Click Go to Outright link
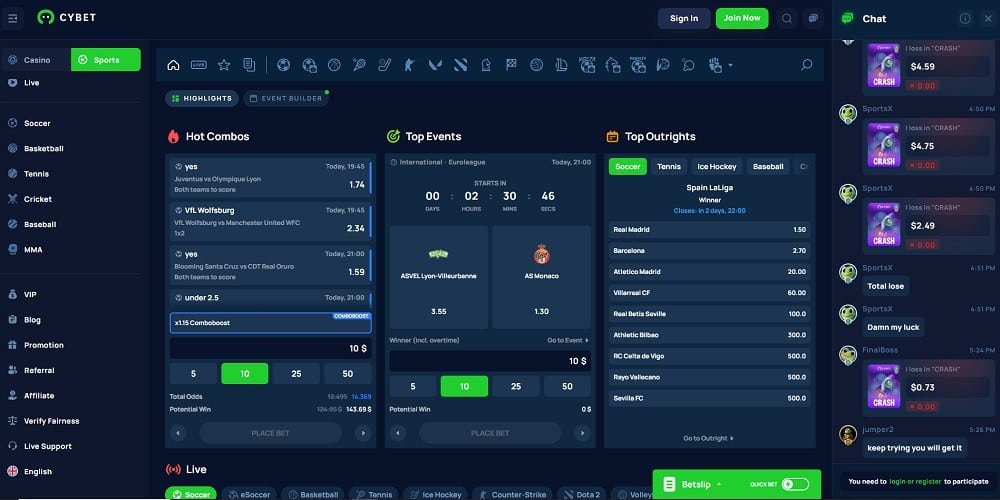 tap(709, 438)
